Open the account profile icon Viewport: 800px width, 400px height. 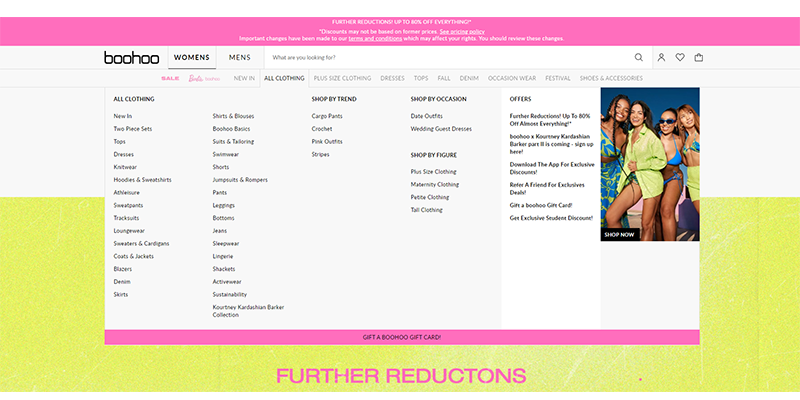pyautogui.click(x=661, y=58)
